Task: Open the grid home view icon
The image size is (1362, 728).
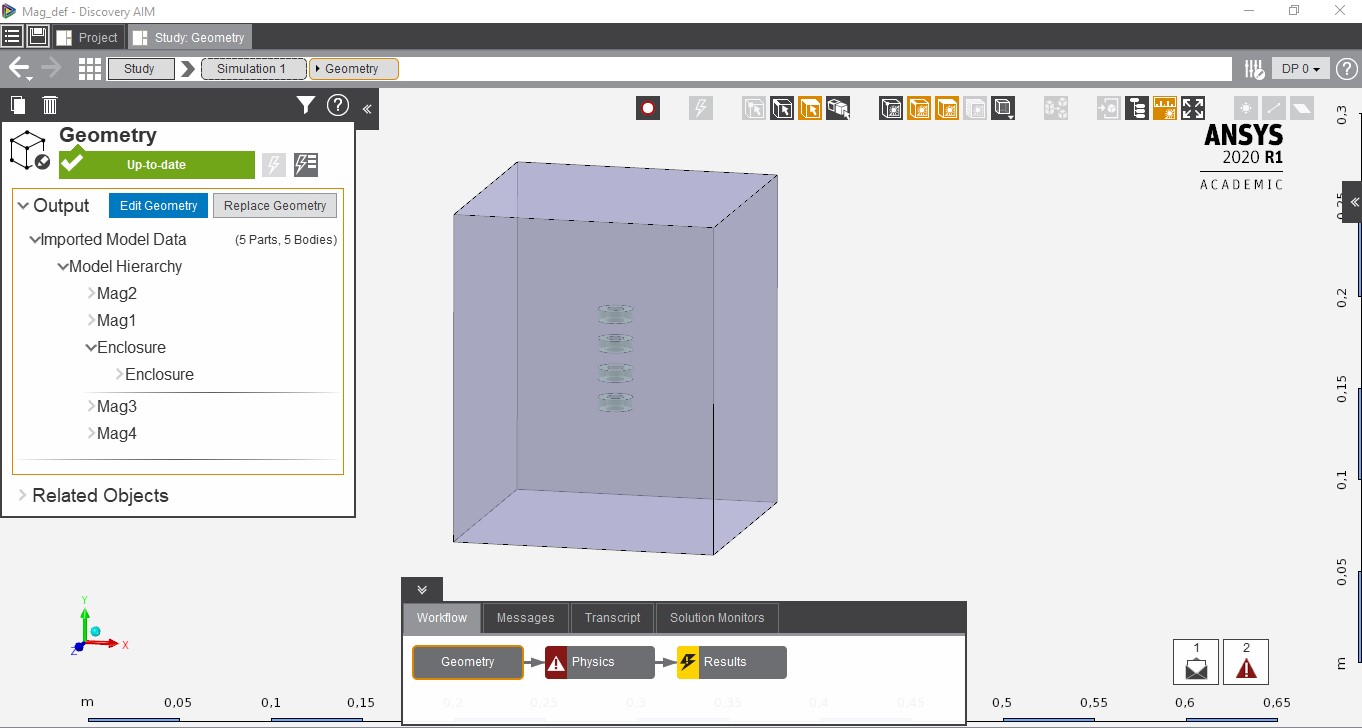Action: point(90,69)
